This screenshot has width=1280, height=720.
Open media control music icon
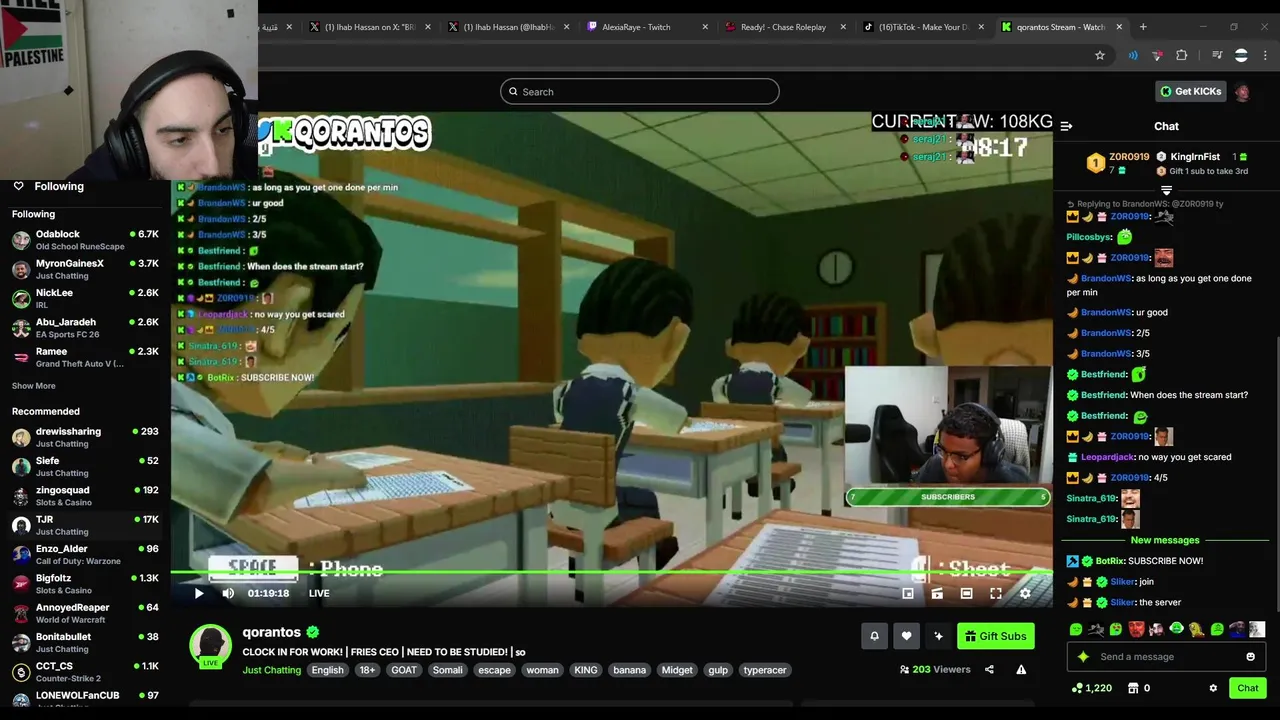pos(1217,55)
